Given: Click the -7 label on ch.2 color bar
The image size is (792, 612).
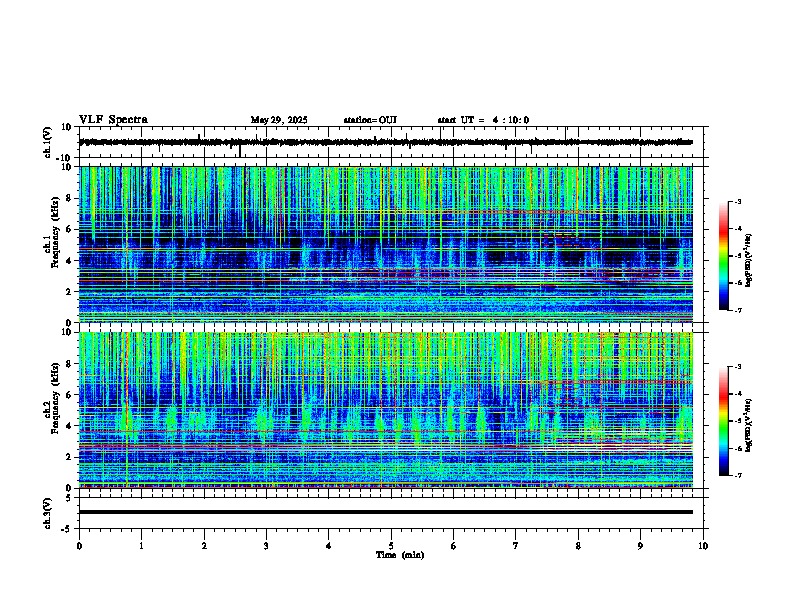Looking at the screenshot, I should click(x=737, y=476).
